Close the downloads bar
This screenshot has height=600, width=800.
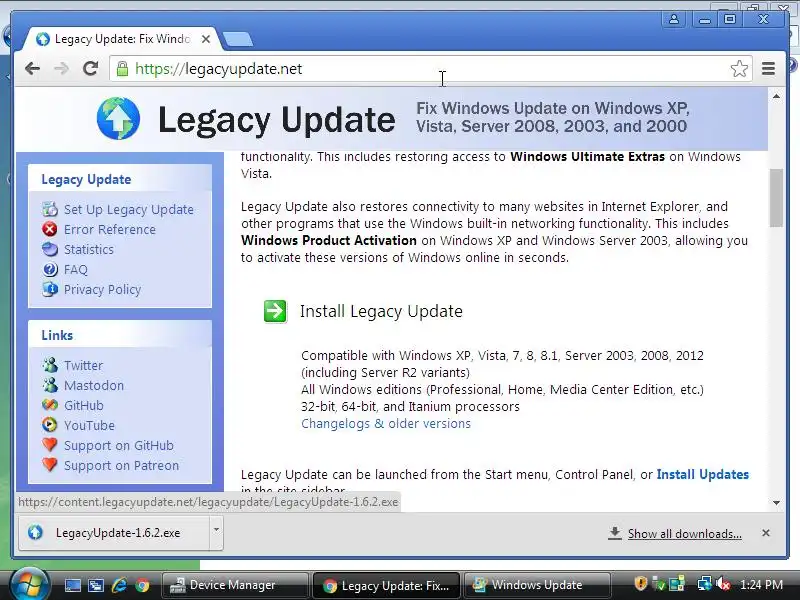click(x=766, y=533)
